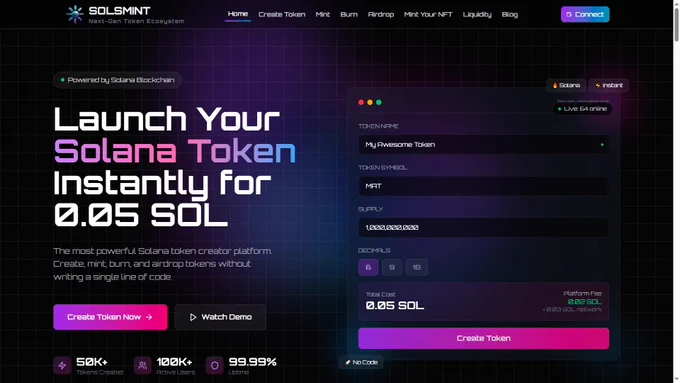
Task: Go to the Mint nav item
Action: (322, 14)
